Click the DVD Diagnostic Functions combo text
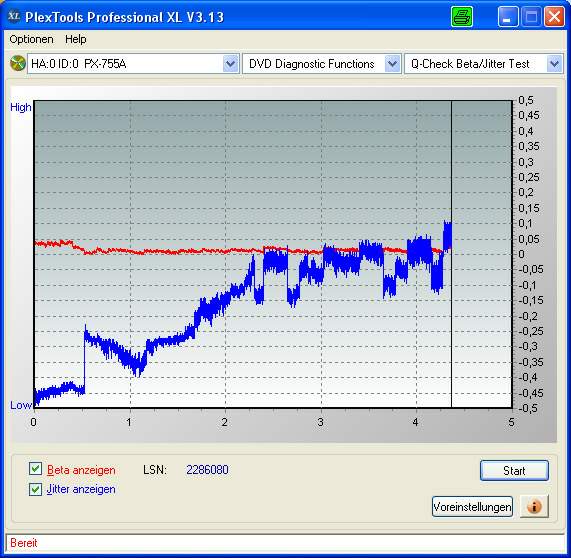This screenshot has width=571, height=558. 312,64
